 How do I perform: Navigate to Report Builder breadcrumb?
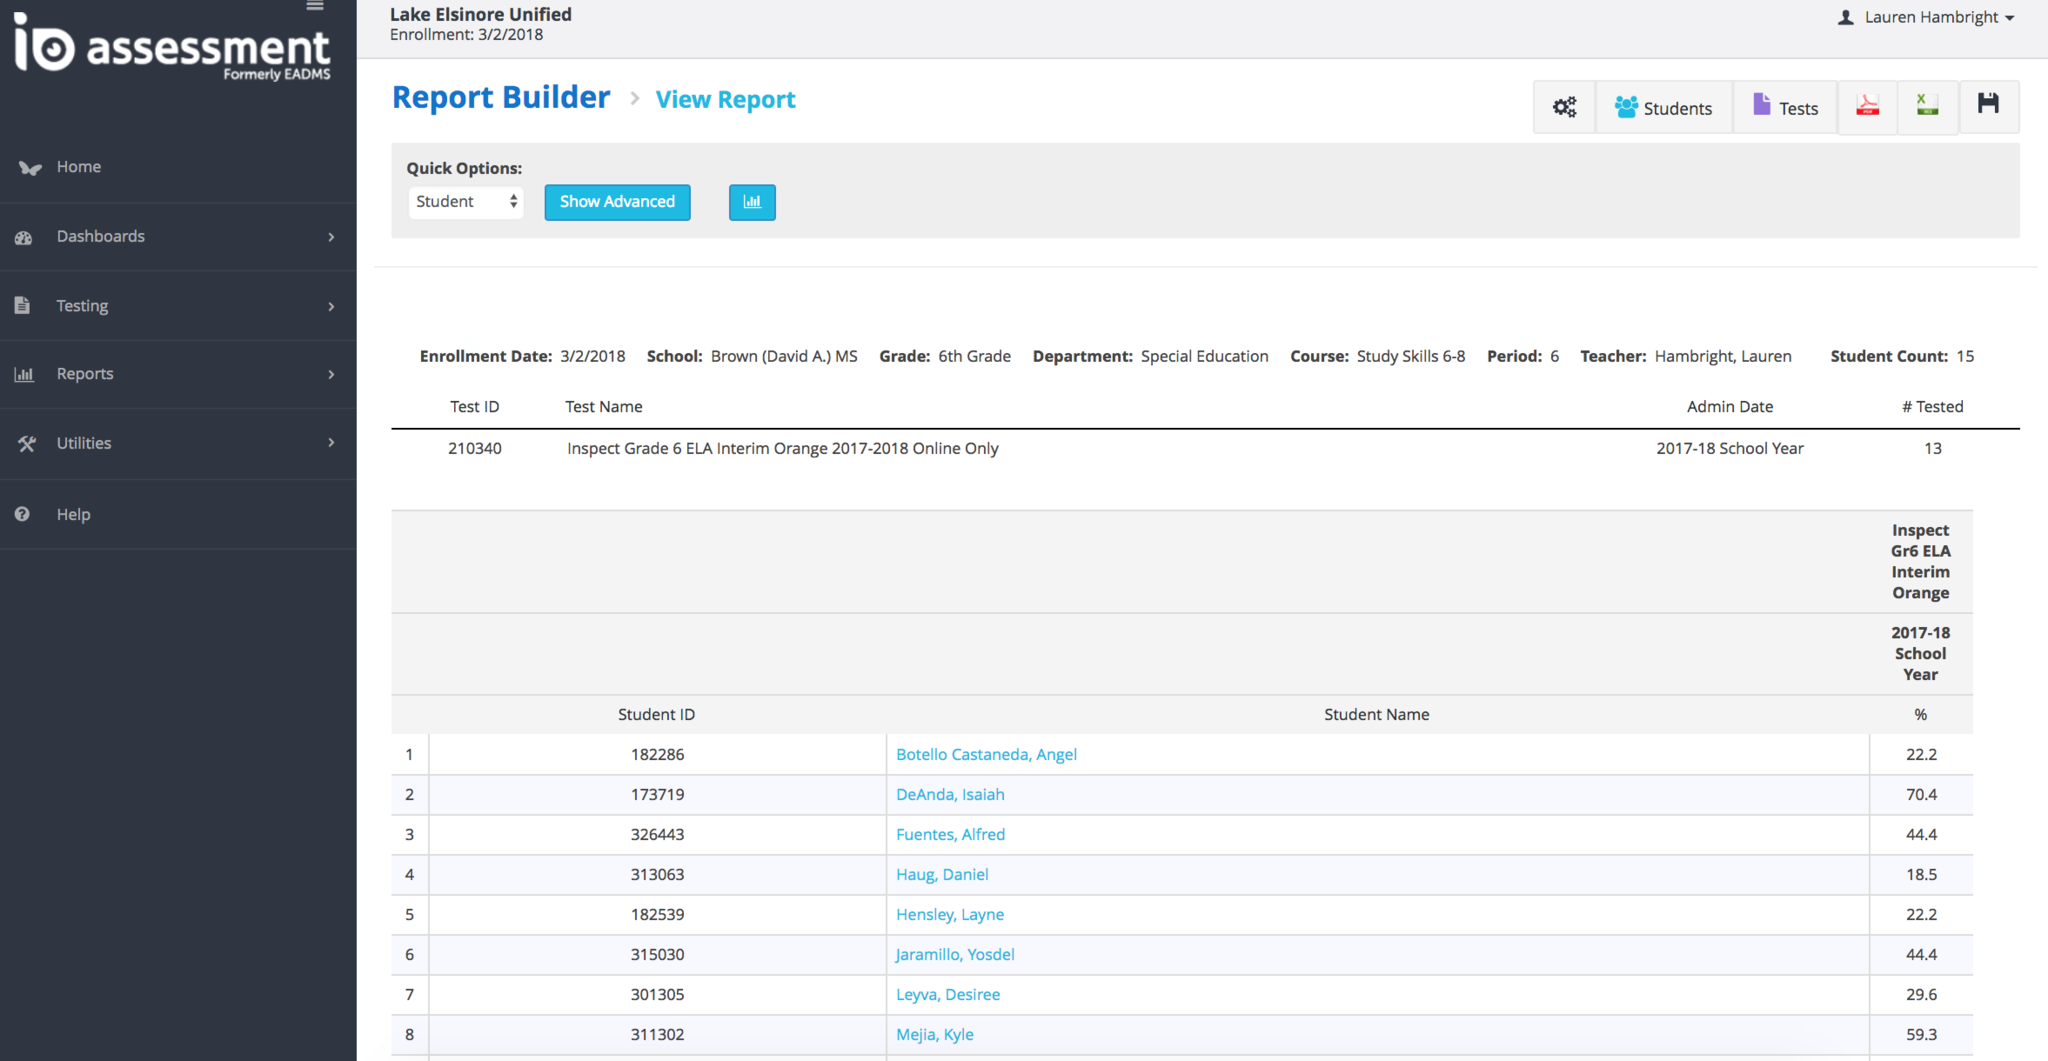501,98
